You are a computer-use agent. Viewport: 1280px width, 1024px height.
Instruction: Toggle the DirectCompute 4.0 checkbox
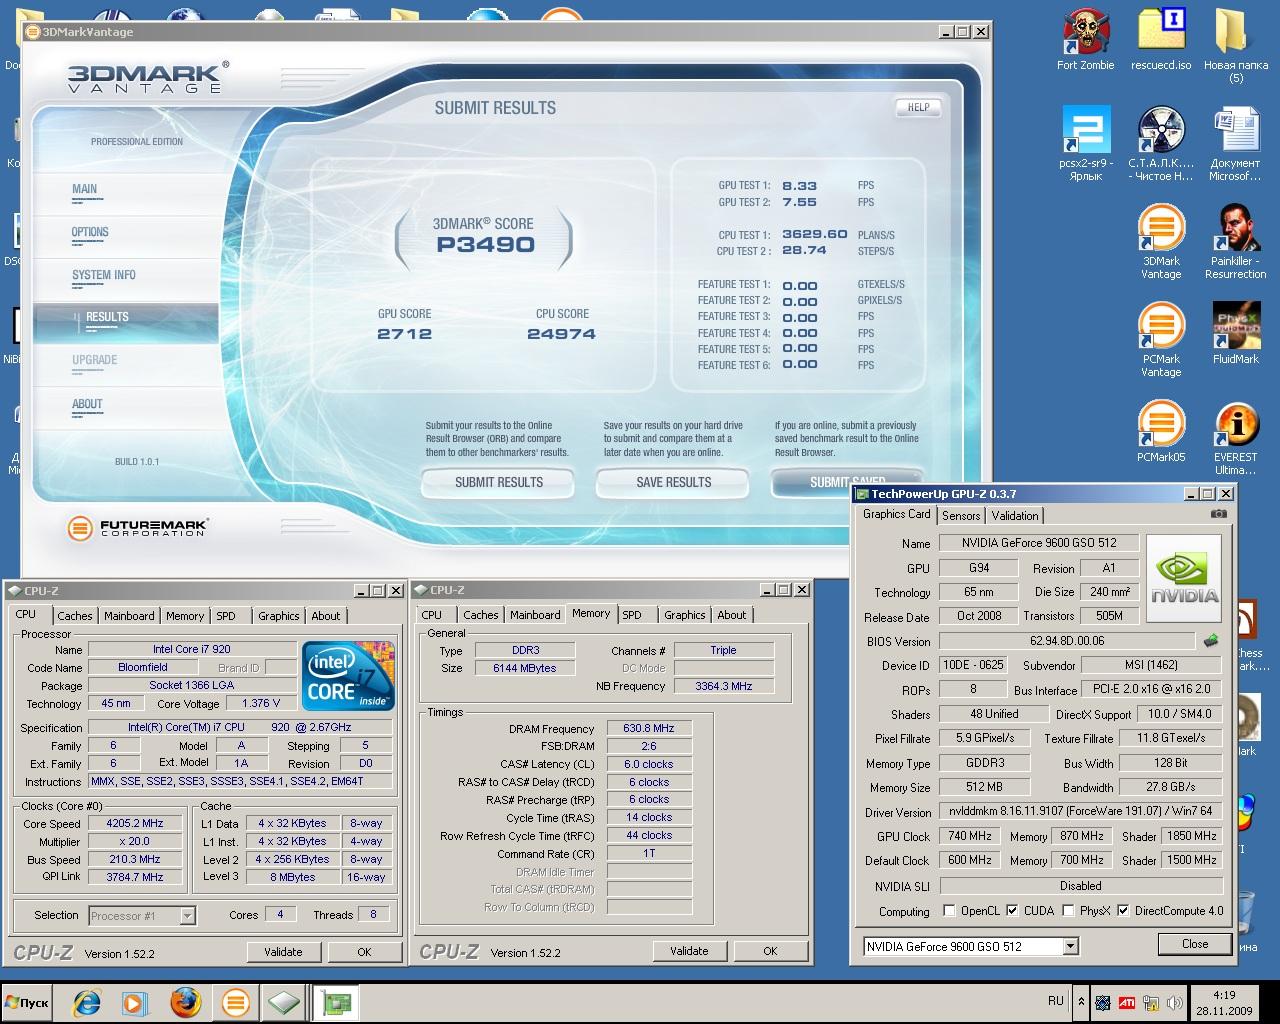pos(1123,911)
